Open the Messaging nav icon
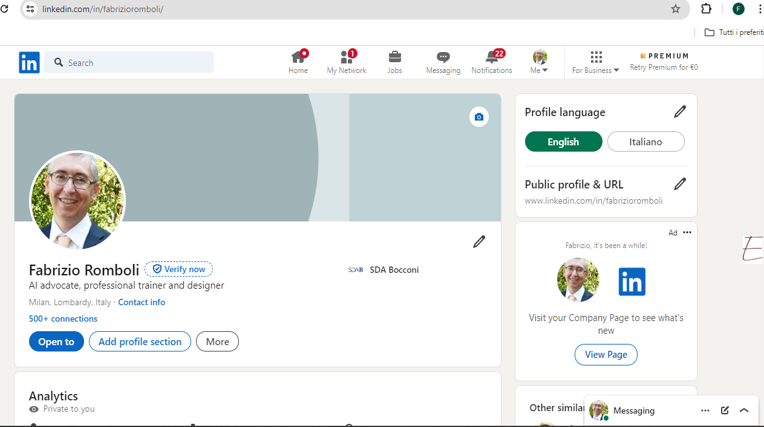This screenshot has width=764, height=427. (x=443, y=57)
